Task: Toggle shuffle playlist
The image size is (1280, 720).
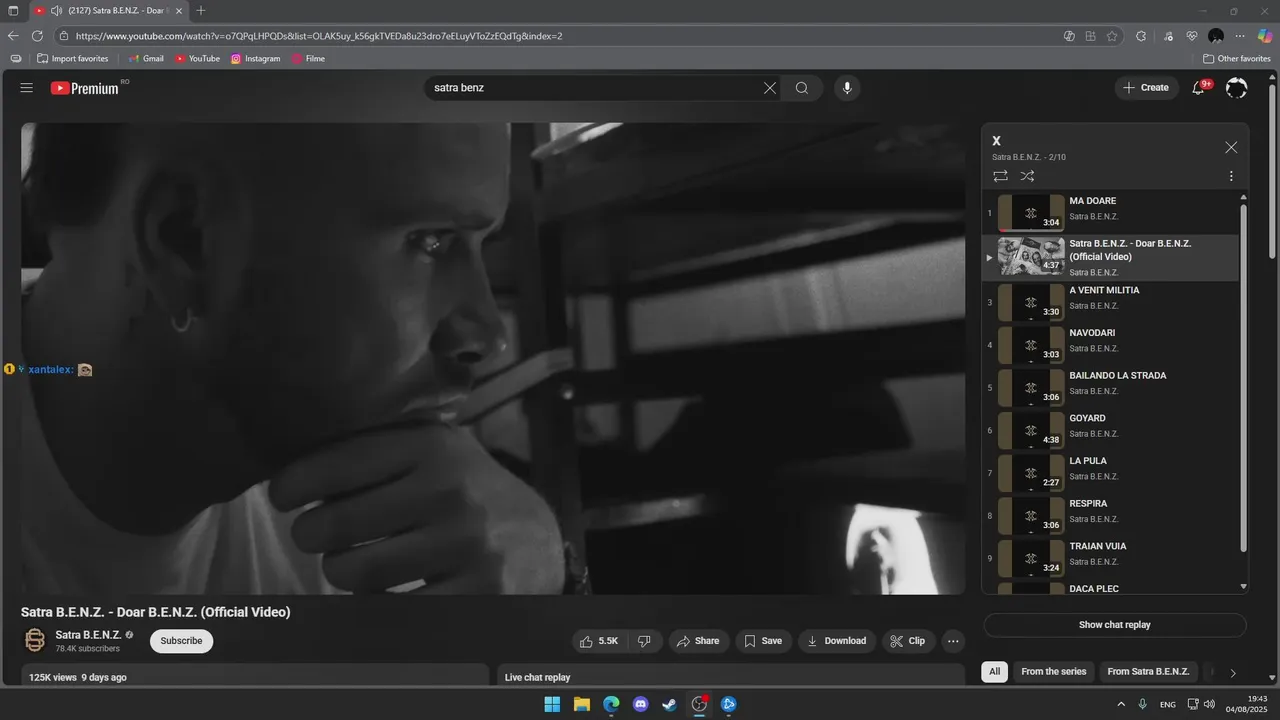Action: pyautogui.click(x=1027, y=176)
